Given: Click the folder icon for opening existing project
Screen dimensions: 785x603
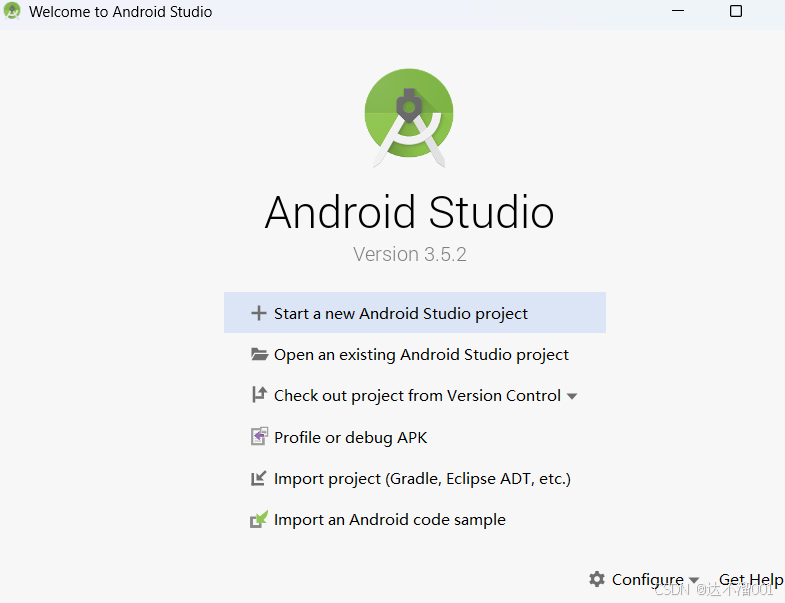Looking at the screenshot, I should pyautogui.click(x=259, y=355).
